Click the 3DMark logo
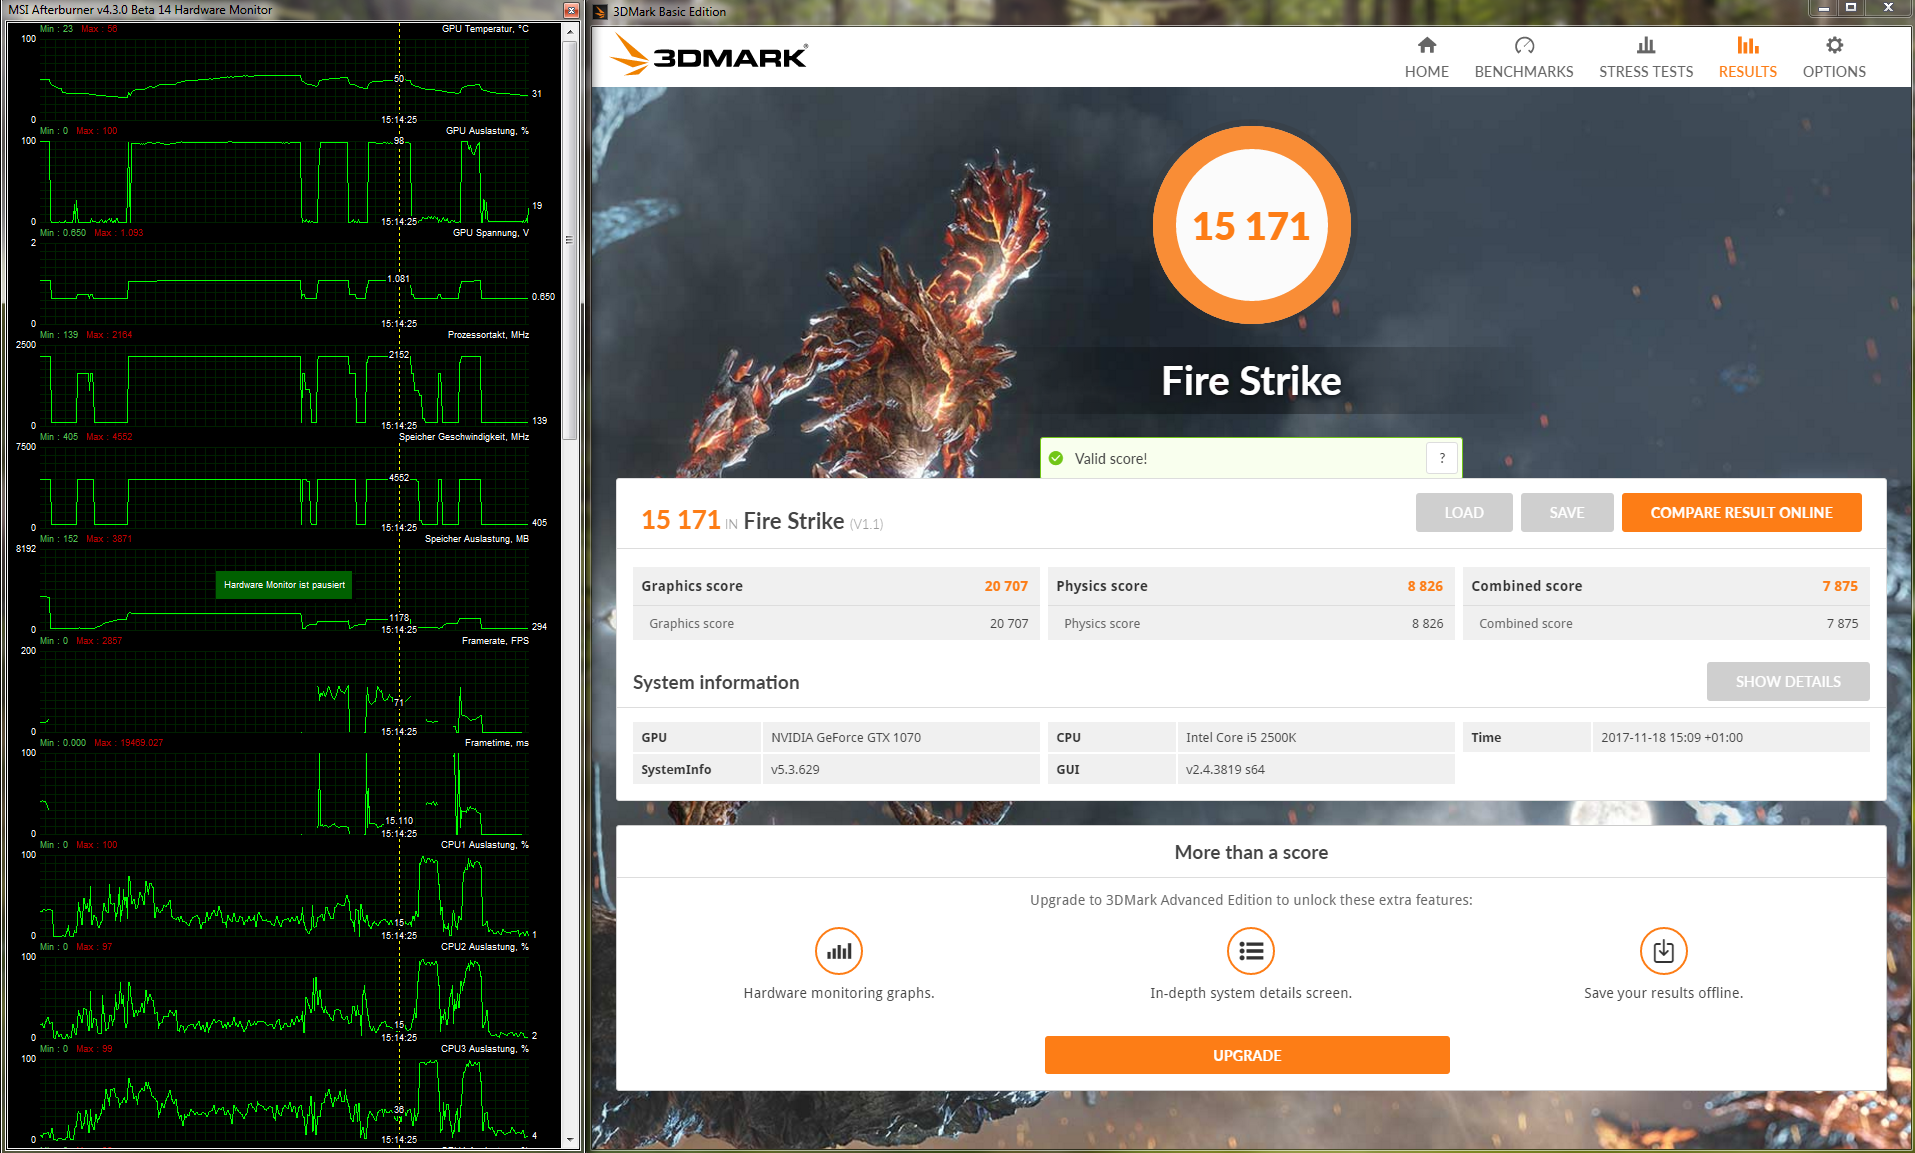Viewport: 1915px width, 1153px height. 709,55
